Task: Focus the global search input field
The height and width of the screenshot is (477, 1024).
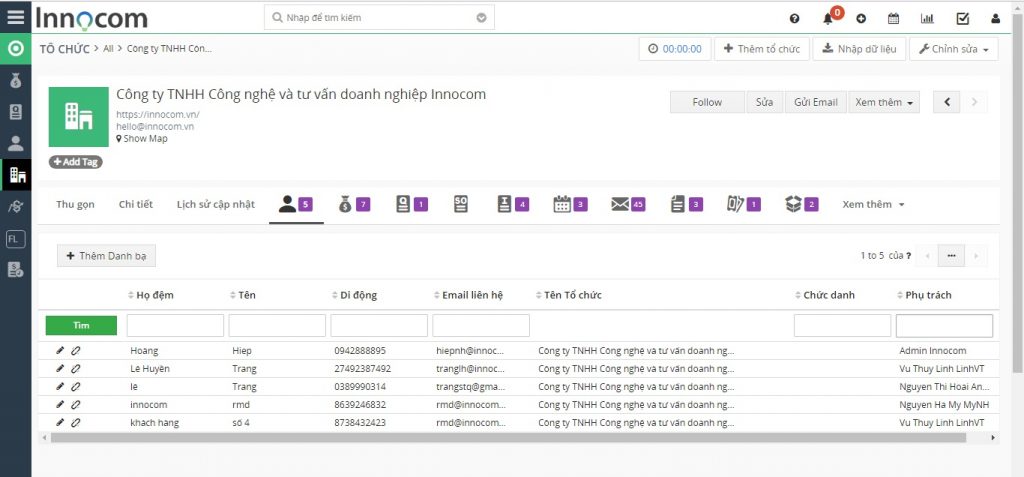Action: coord(379,18)
